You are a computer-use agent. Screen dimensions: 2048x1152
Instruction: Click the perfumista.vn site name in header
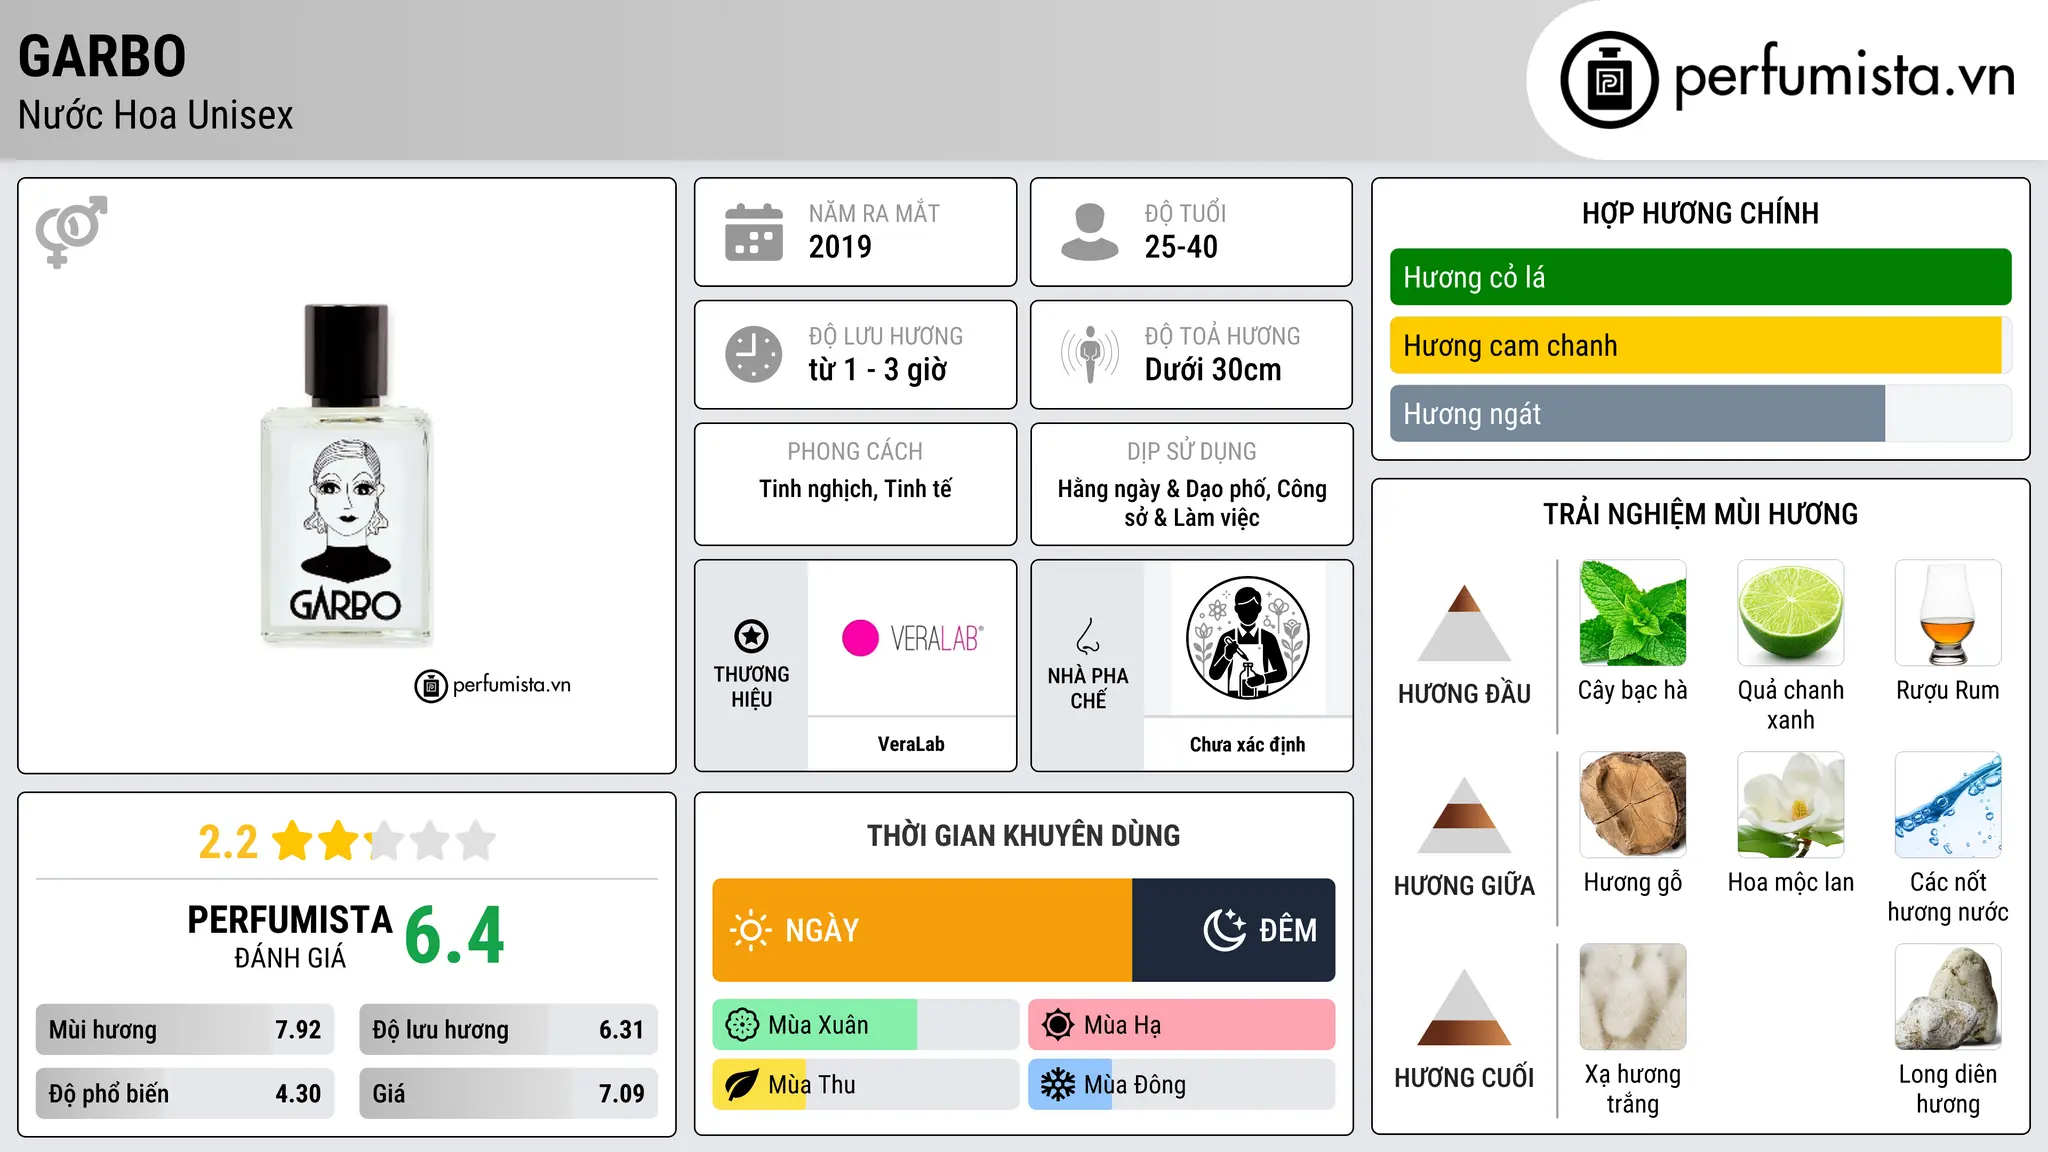click(1845, 76)
